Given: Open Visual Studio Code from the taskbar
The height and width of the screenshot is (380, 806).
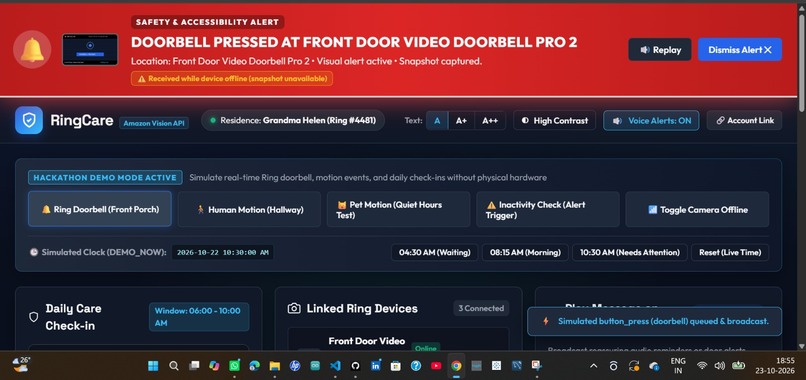Looking at the screenshot, I should coord(335,366).
